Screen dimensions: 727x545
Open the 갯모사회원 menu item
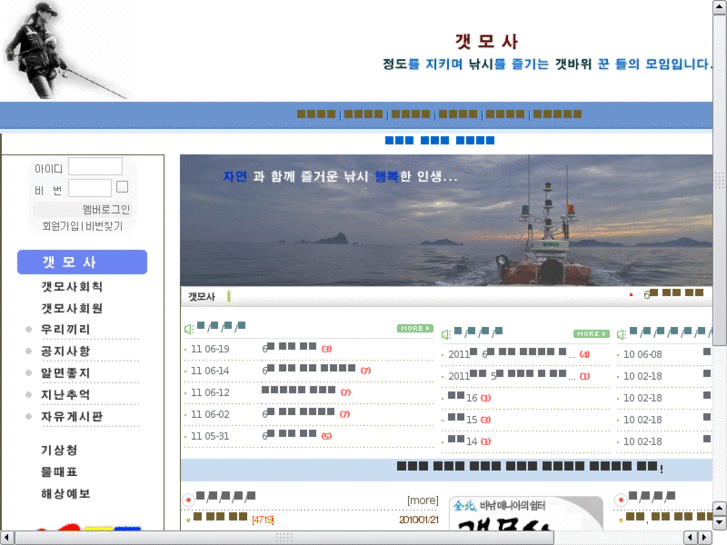point(72,308)
